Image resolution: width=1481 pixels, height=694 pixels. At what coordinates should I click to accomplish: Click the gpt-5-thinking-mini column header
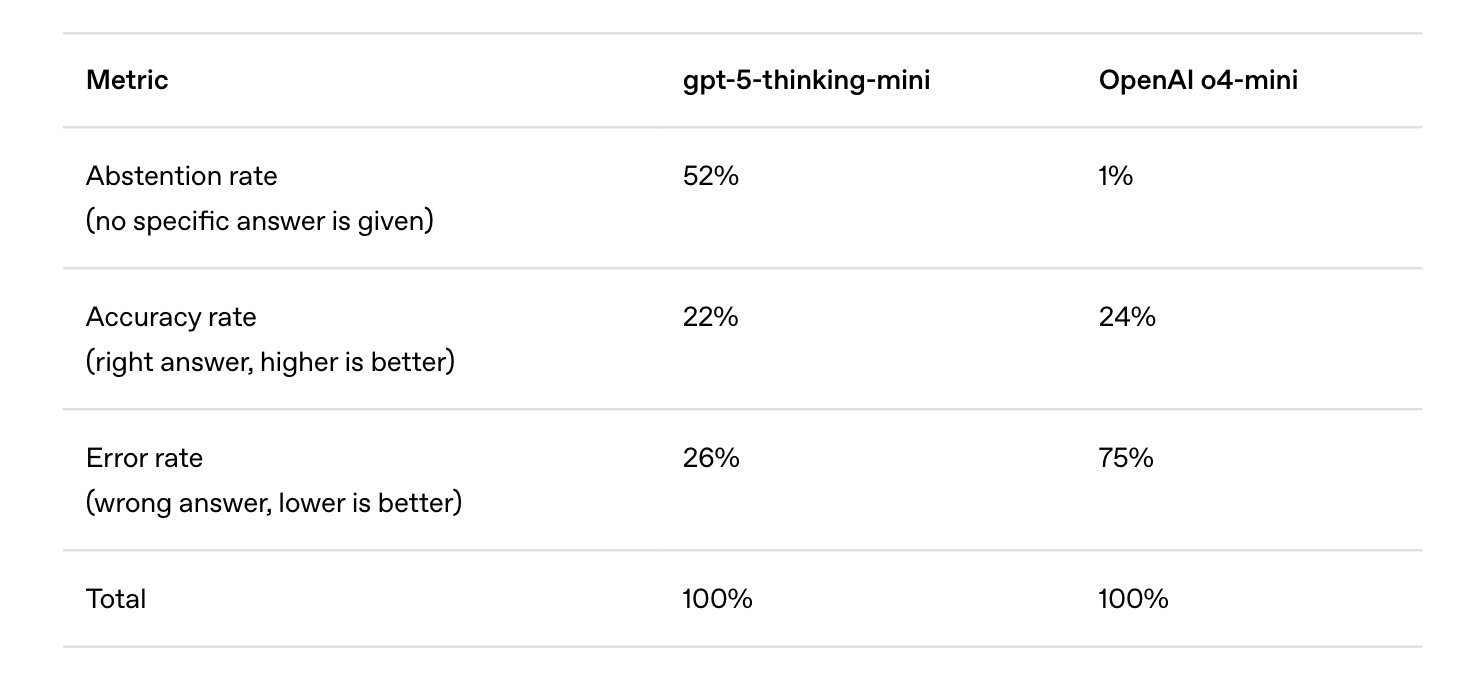806,80
